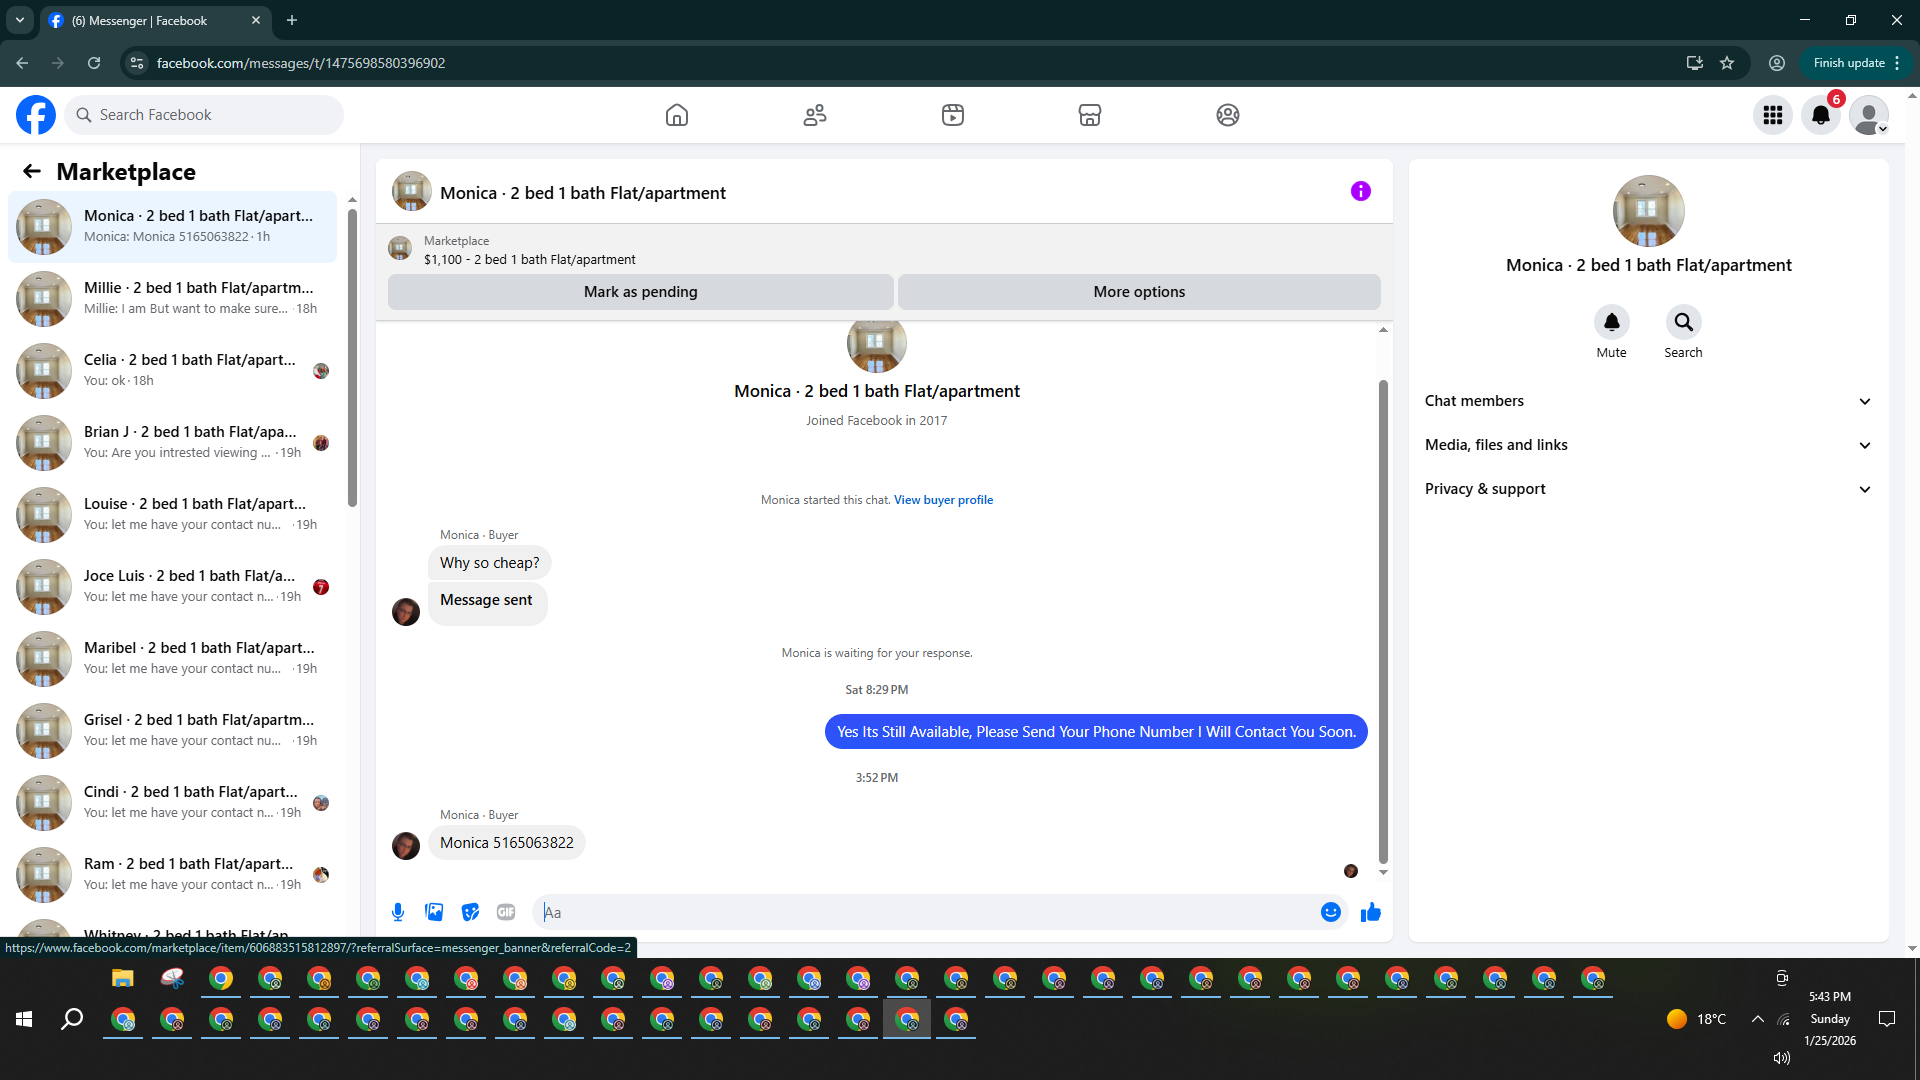Open the account profile menu

pyautogui.click(x=1869, y=115)
